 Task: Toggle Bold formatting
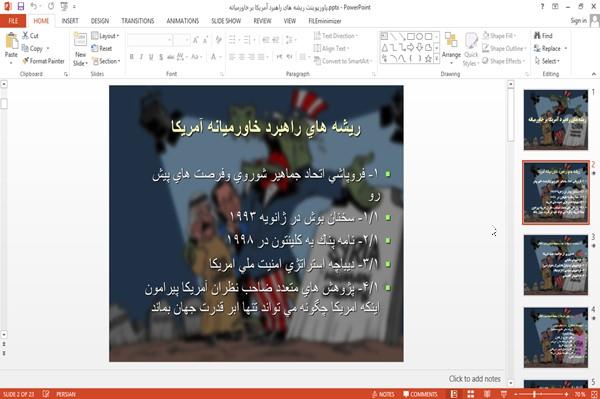coord(132,57)
